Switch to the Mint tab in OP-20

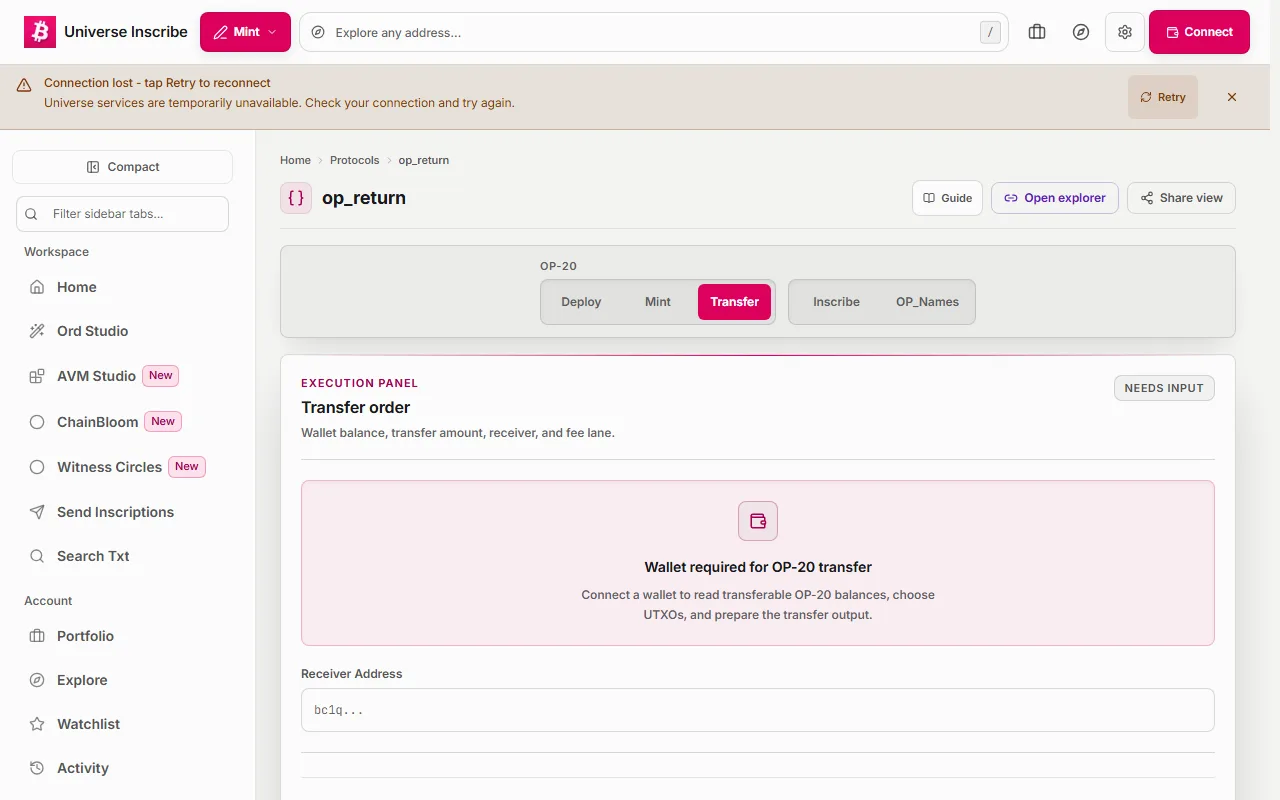click(x=658, y=302)
